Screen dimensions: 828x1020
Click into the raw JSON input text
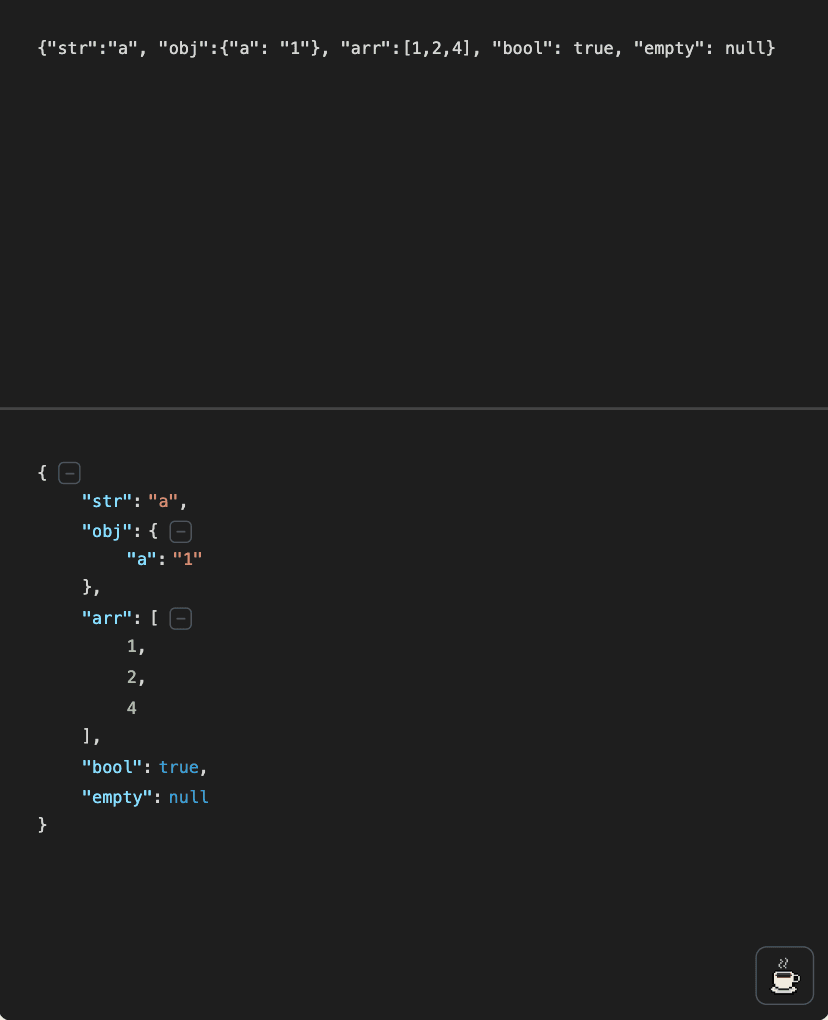pos(405,48)
